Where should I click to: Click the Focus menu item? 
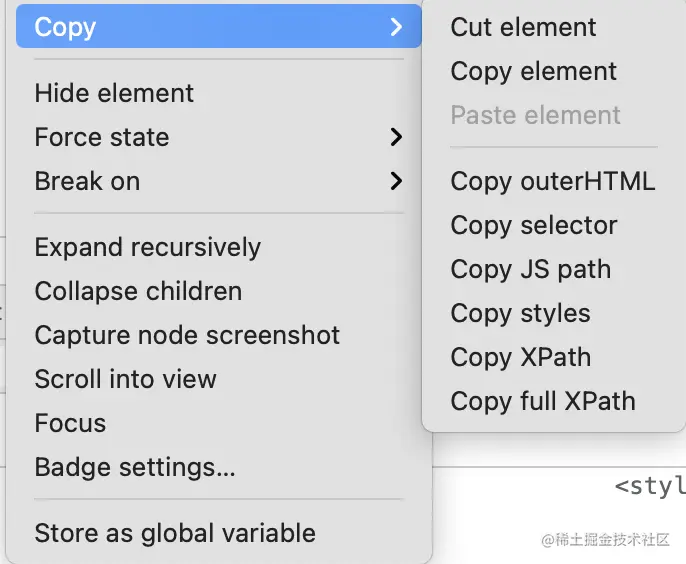tap(70, 423)
